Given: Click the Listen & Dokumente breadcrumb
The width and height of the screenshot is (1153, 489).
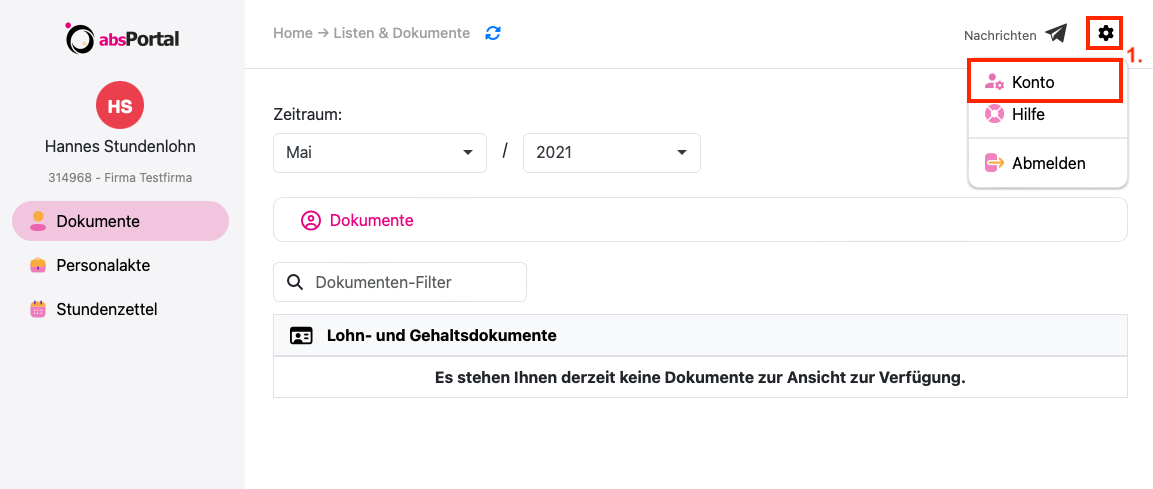Looking at the screenshot, I should click(x=401, y=33).
